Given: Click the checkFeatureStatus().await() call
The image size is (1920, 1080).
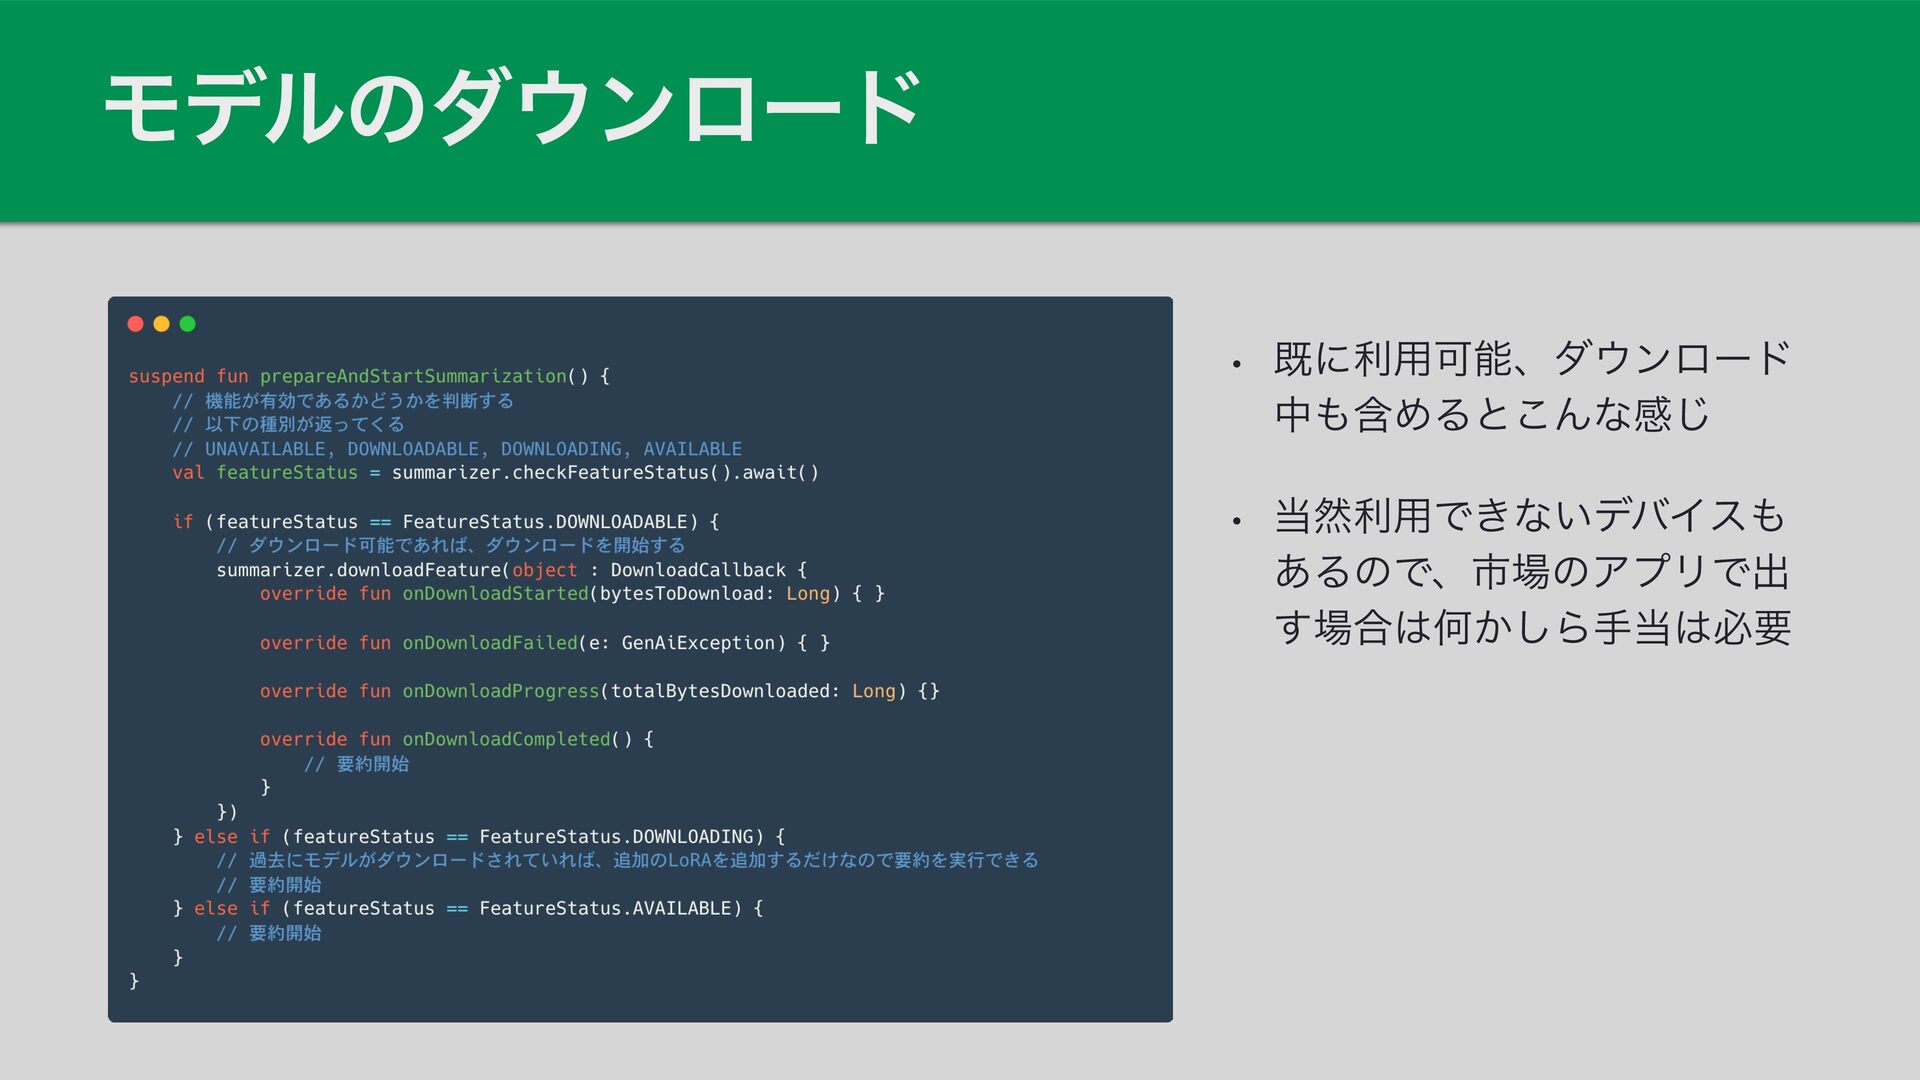Looking at the screenshot, I should [x=665, y=472].
